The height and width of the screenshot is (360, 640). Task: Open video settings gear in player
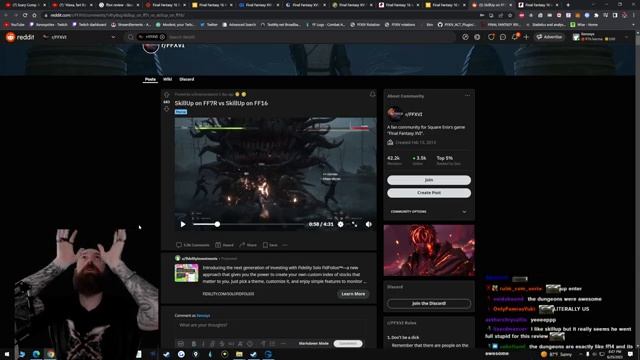pyautogui.click(x=340, y=224)
